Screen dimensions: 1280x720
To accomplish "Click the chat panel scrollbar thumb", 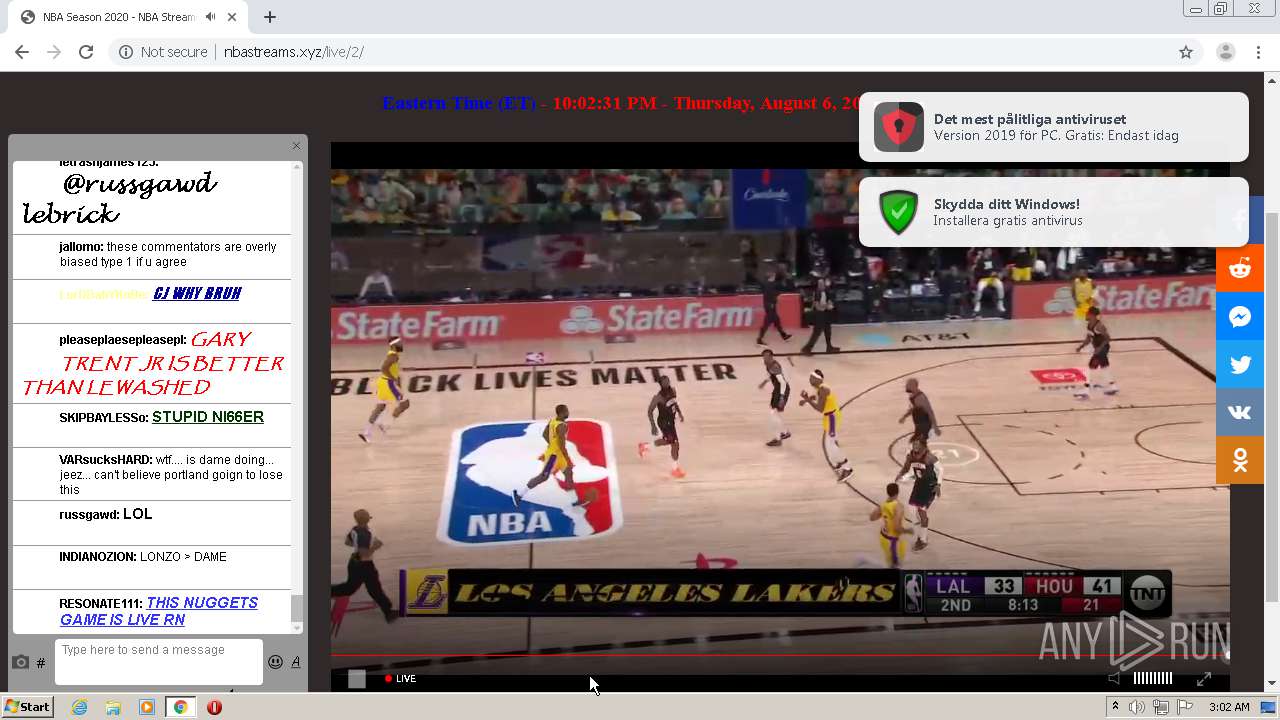I will tap(296, 608).
